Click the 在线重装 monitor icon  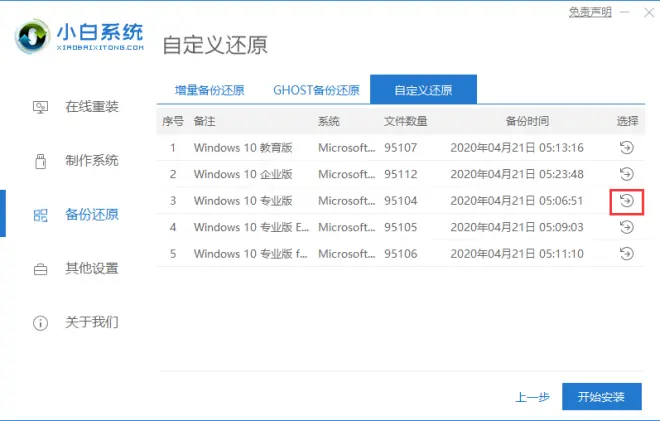tap(40, 107)
